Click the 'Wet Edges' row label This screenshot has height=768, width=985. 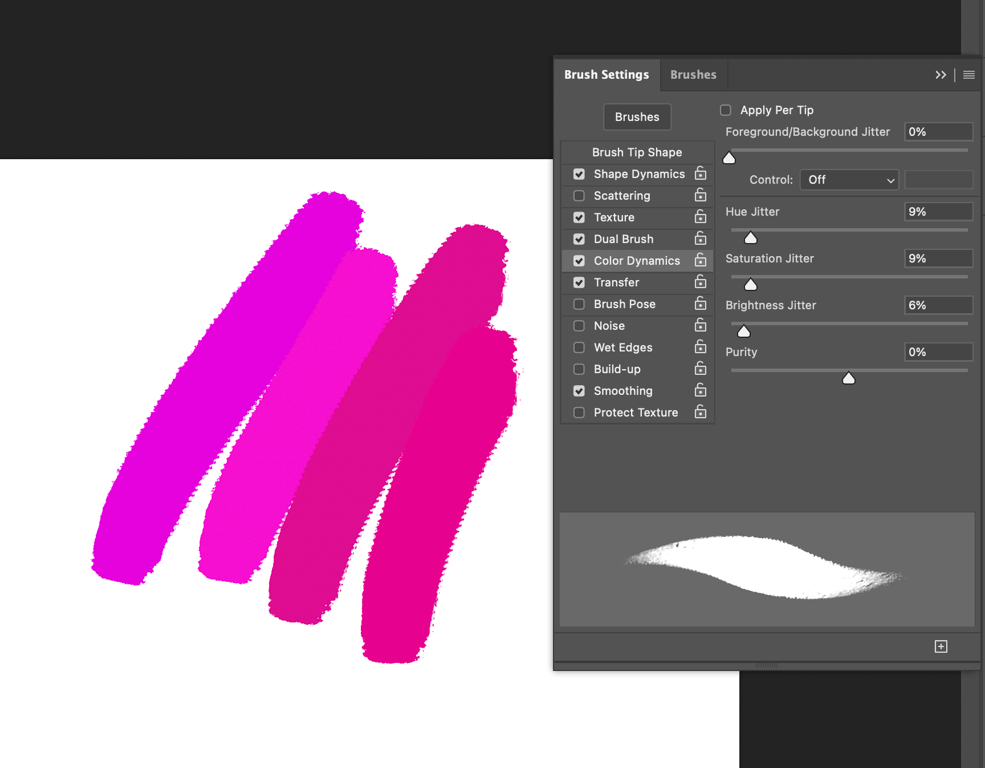(x=623, y=347)
